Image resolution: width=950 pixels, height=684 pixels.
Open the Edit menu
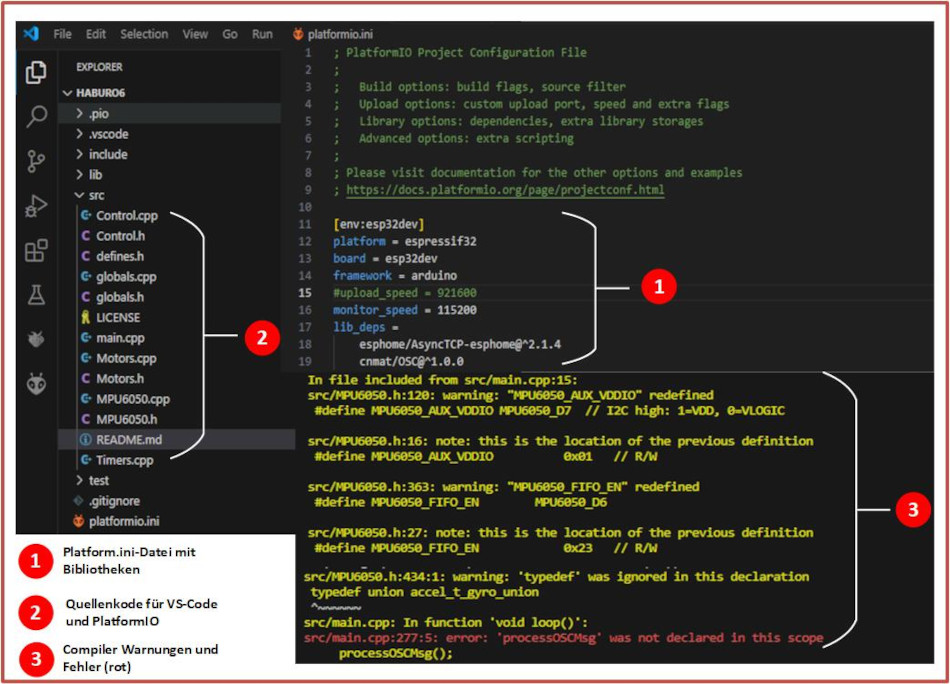tap(96, 34)
